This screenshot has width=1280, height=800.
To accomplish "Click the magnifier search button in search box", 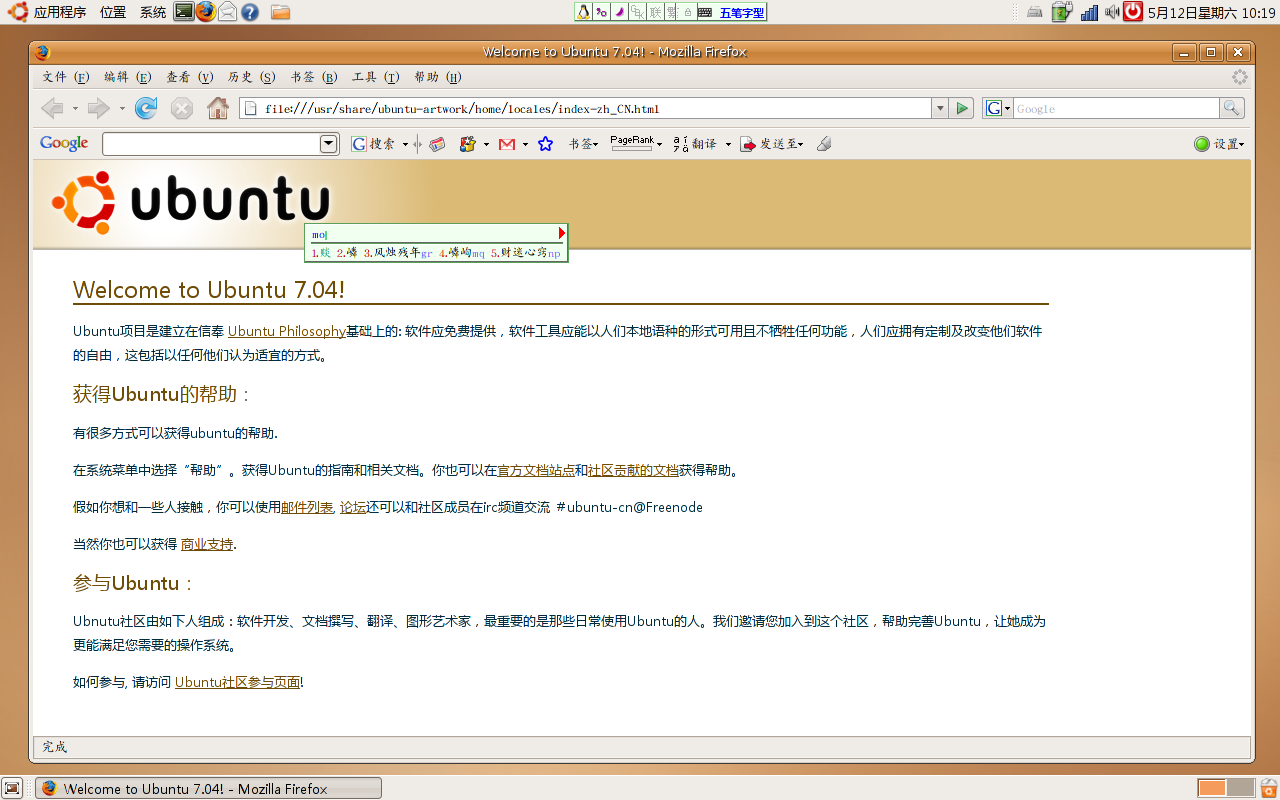I will tap(1232, 108).
